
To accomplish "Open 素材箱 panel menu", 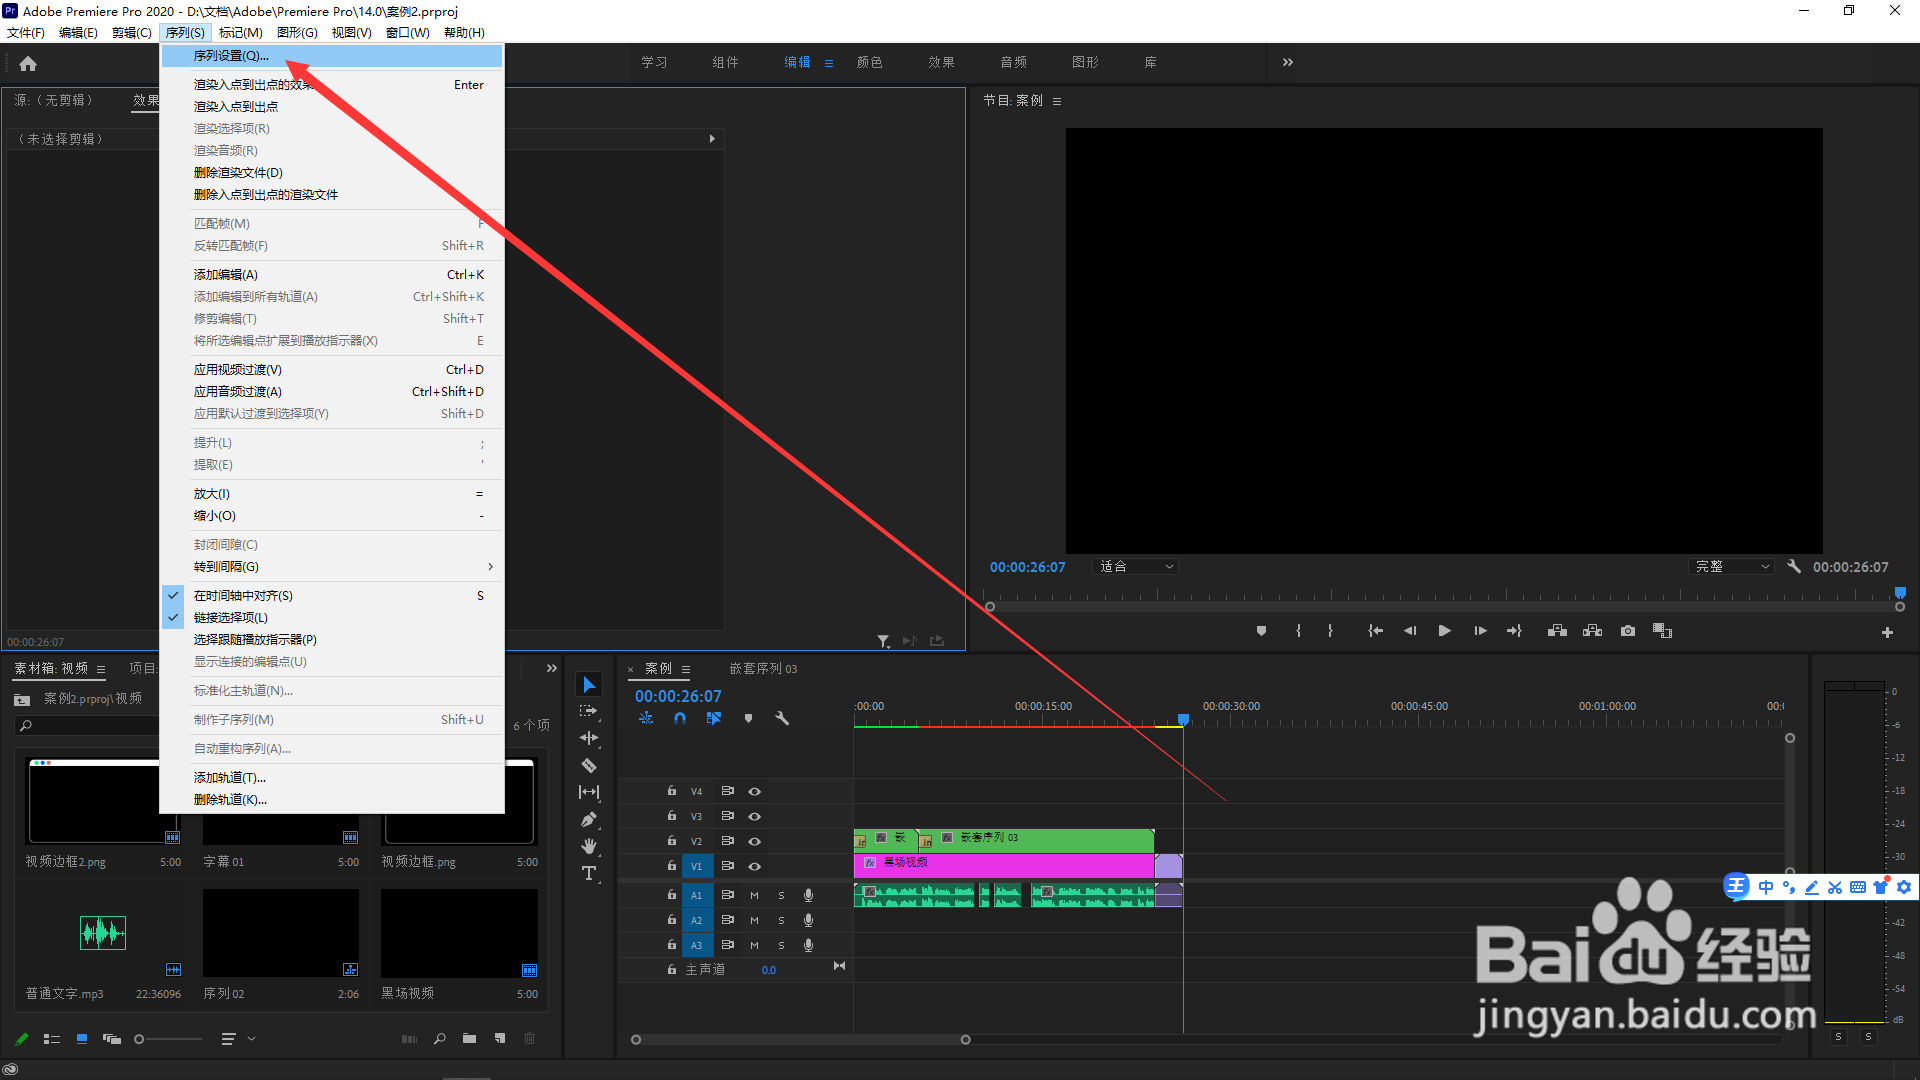I will (x=101, y=669).
